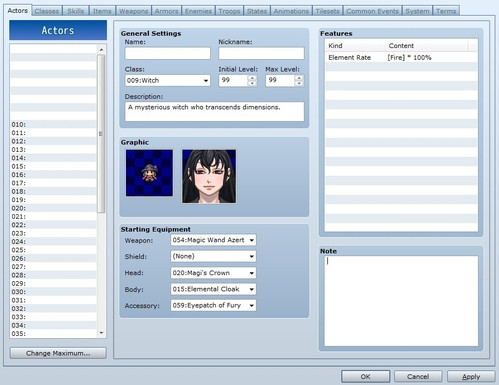Open the Common Events tab
This screenshot has height=385, width=499.
(x=372, y=11)
